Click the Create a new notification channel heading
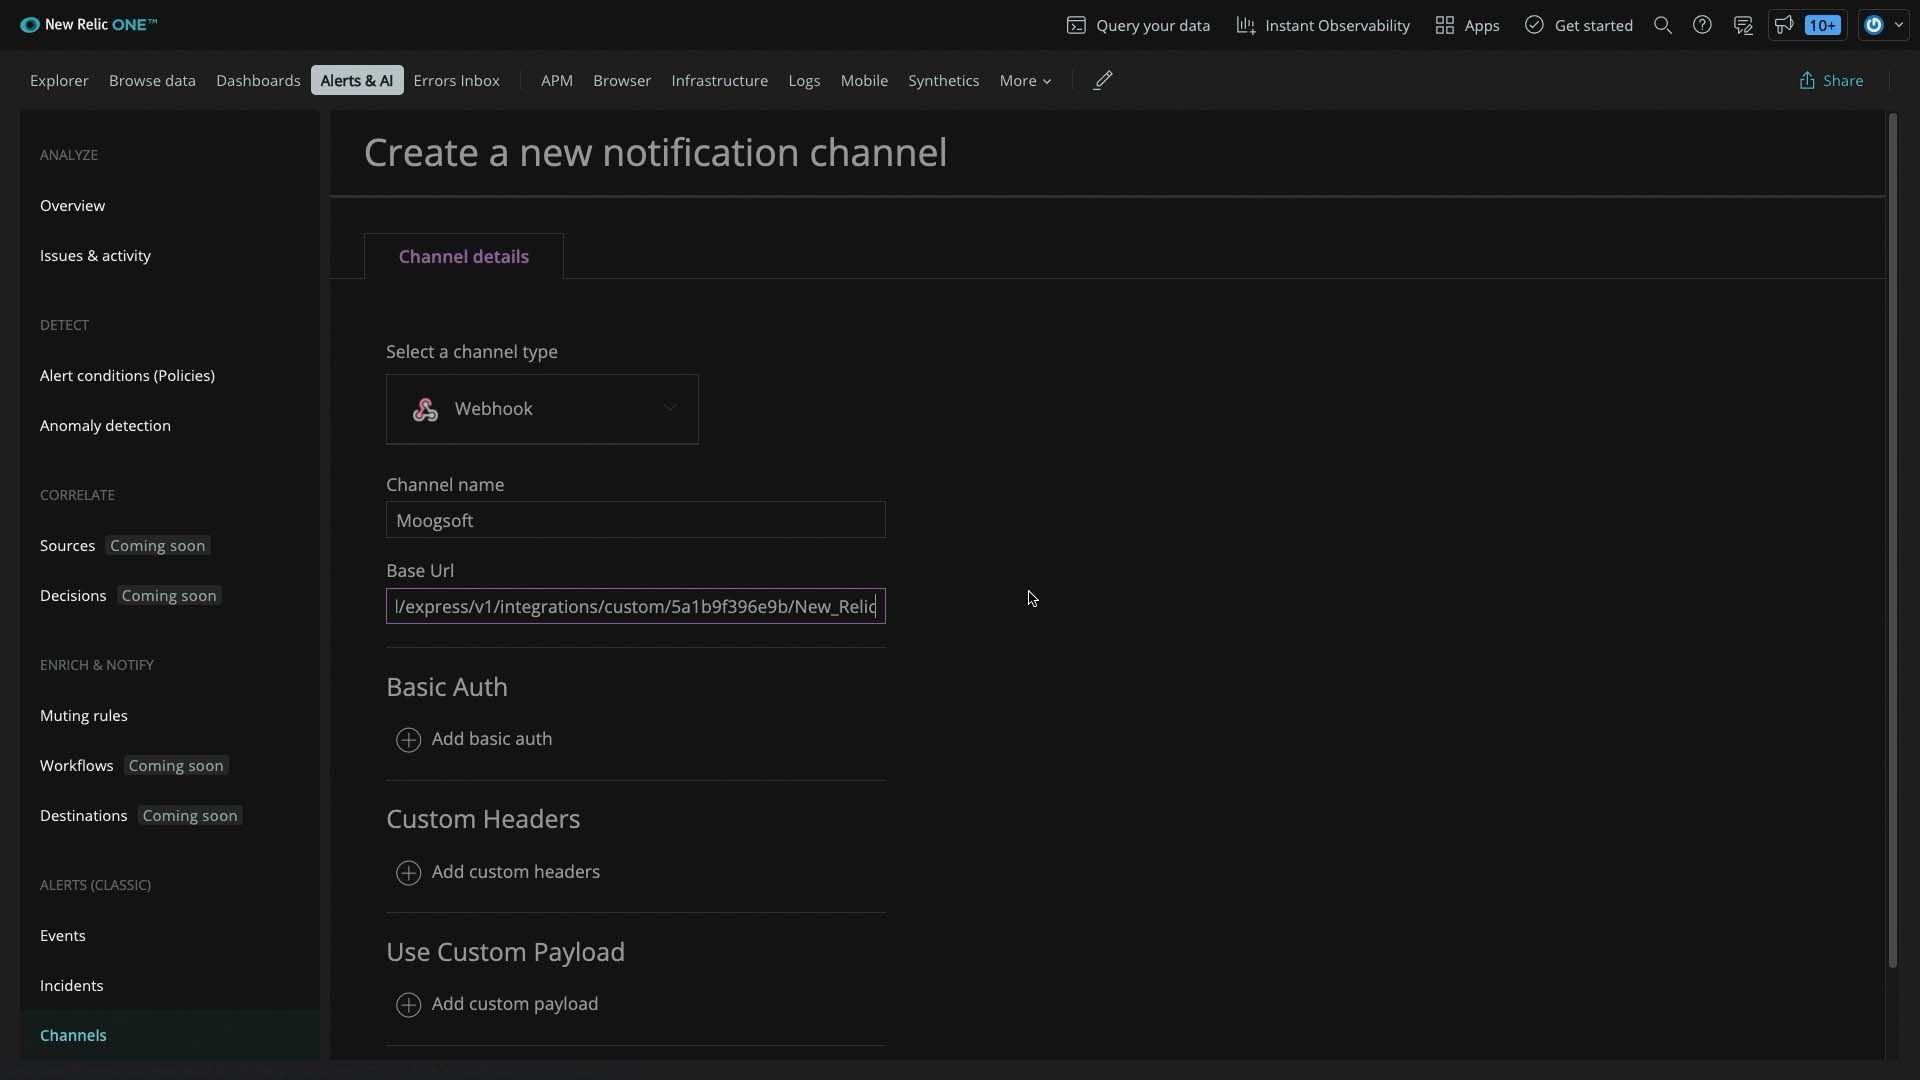The width and height of the screenshot is (1920, 1080). 655,152
